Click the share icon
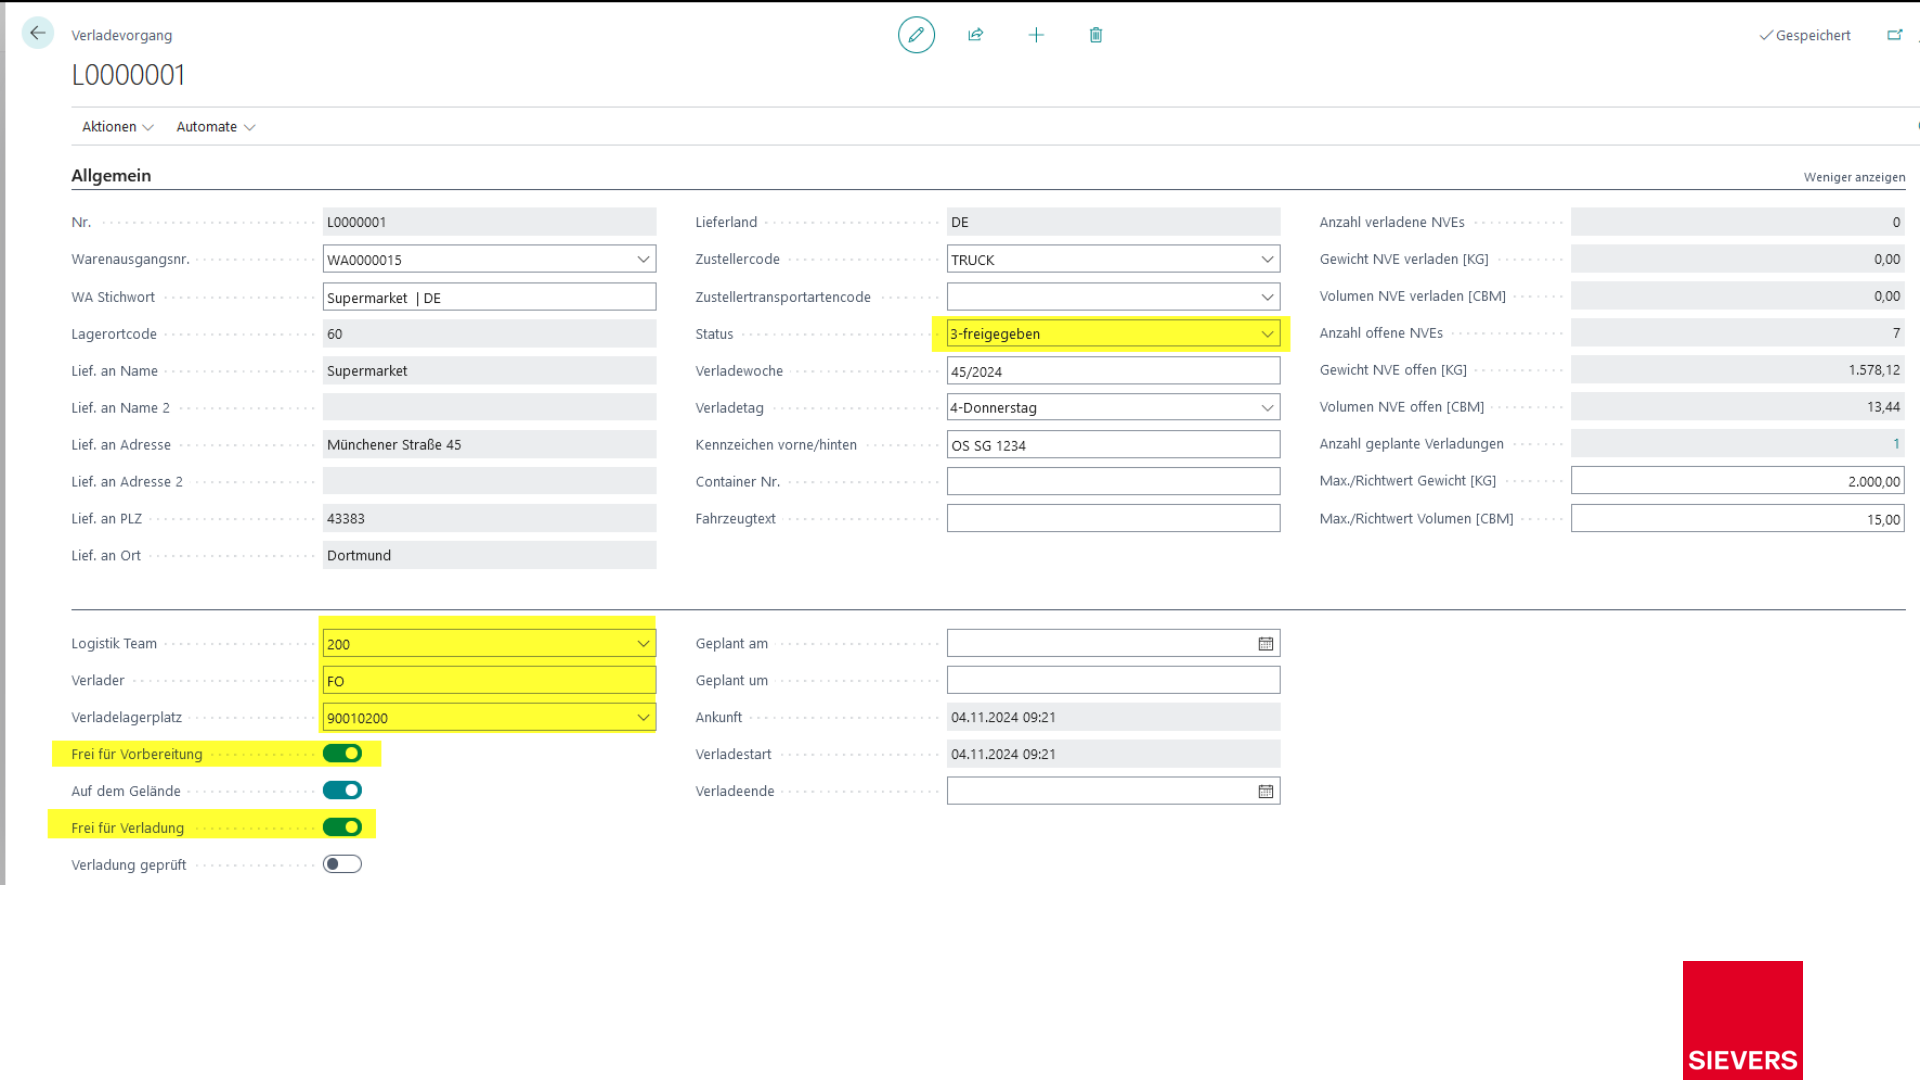The image size is (1920, 1080). (976, 35)
